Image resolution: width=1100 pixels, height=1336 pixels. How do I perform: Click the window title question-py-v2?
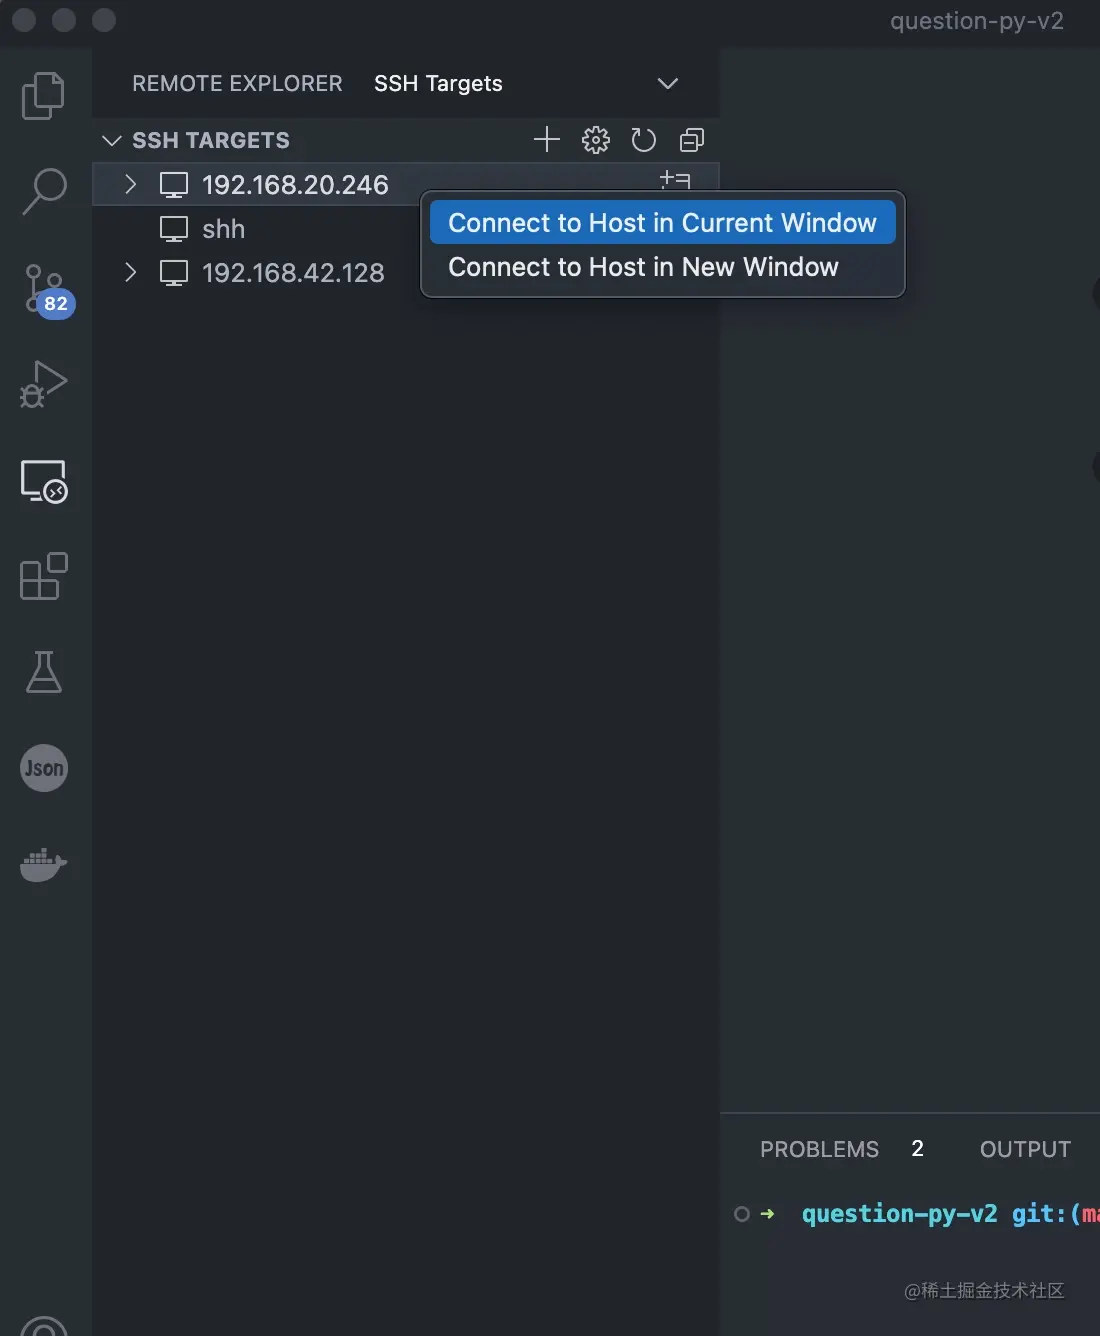click(977, 21)
